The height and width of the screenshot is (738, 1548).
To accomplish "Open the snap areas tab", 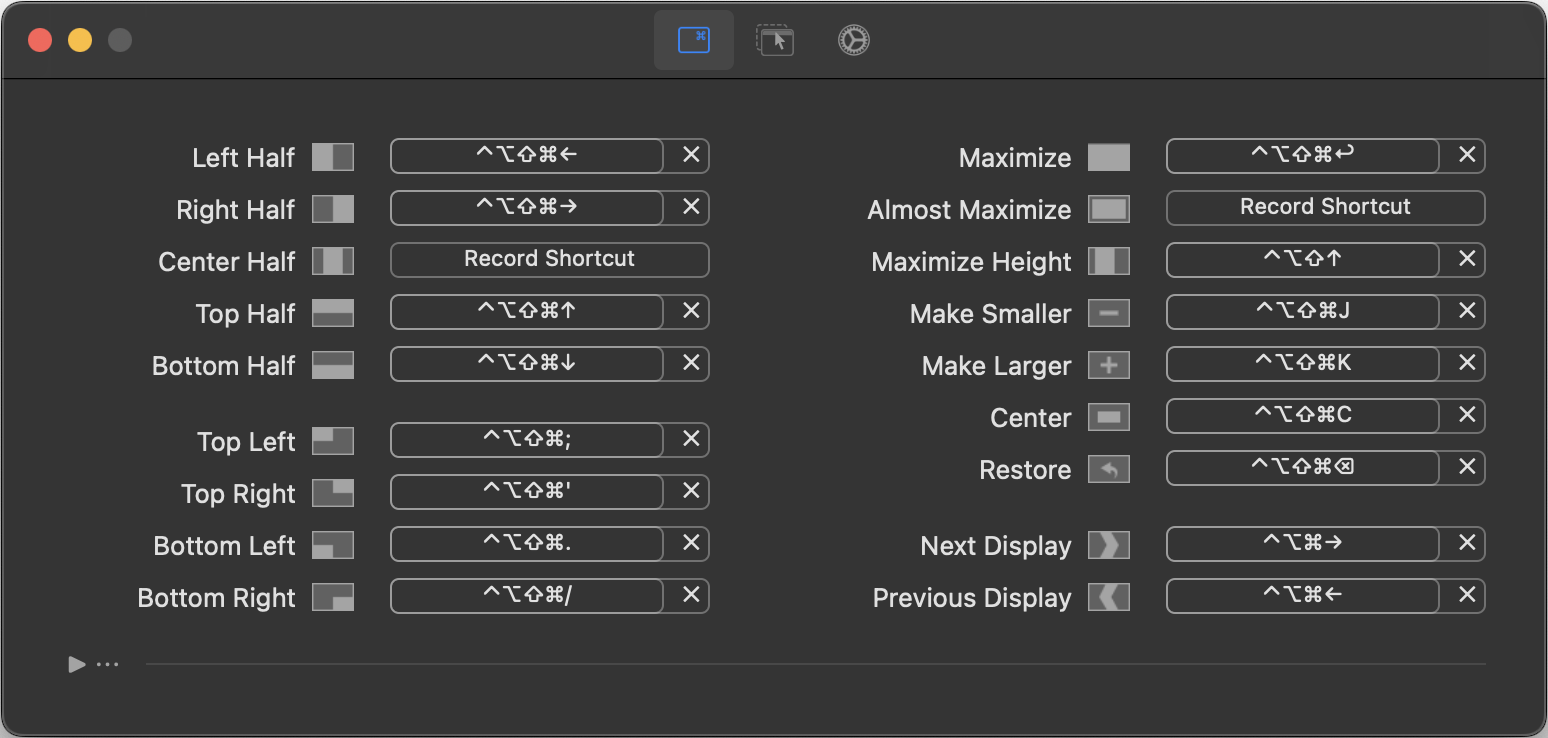I will point(774,40).
